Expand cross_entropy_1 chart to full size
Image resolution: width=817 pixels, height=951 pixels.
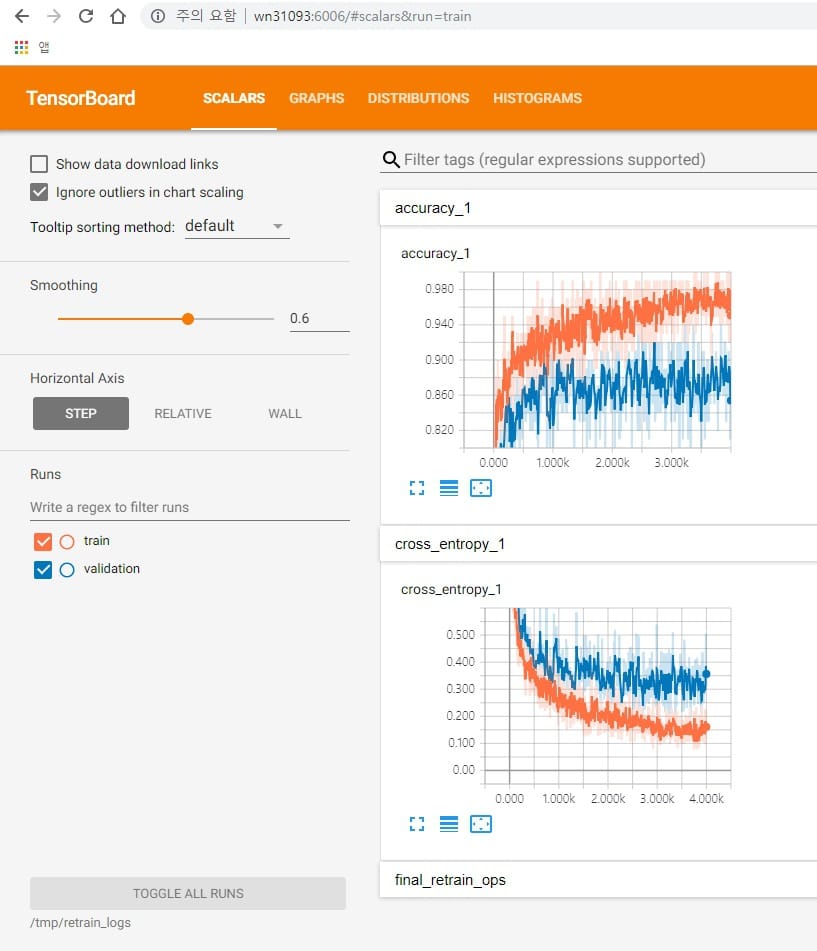pyautogui.click(x=417, y=824)
